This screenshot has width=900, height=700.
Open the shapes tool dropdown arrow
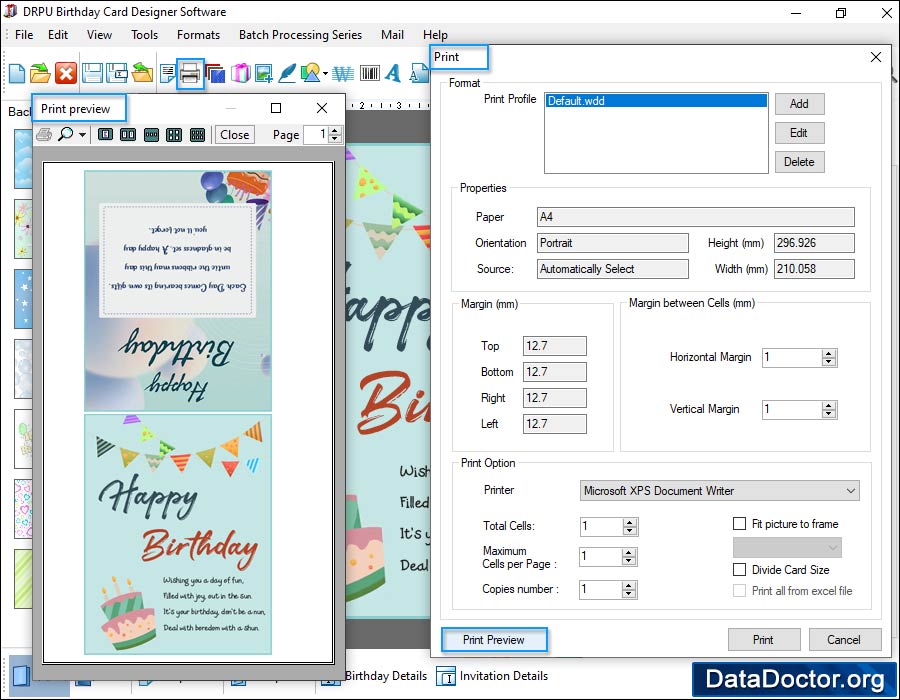click(325, 73)
